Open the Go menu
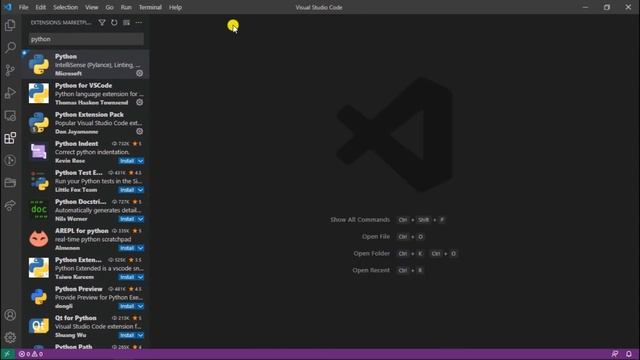This screenshot has height=360, width=640. 109,7
